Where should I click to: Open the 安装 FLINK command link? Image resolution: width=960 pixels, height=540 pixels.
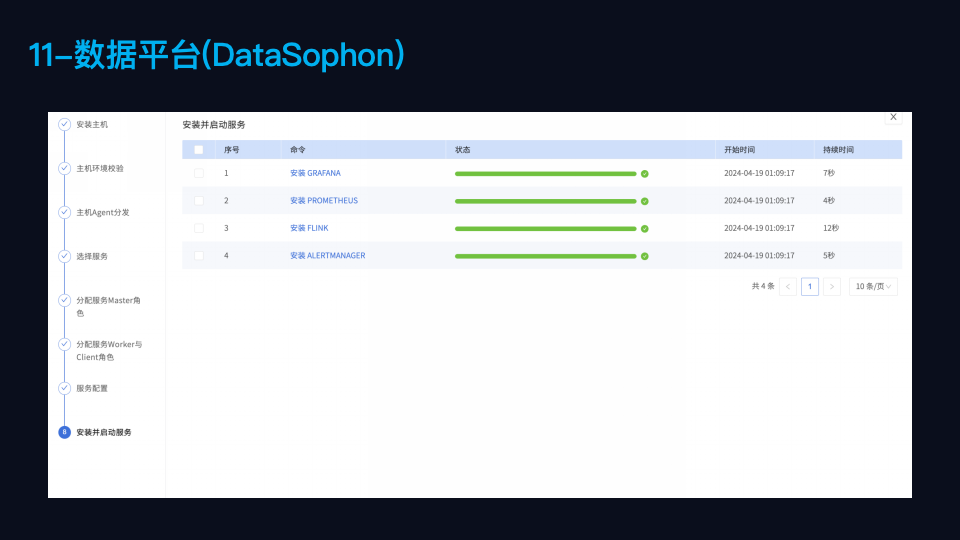click(309, 228)
